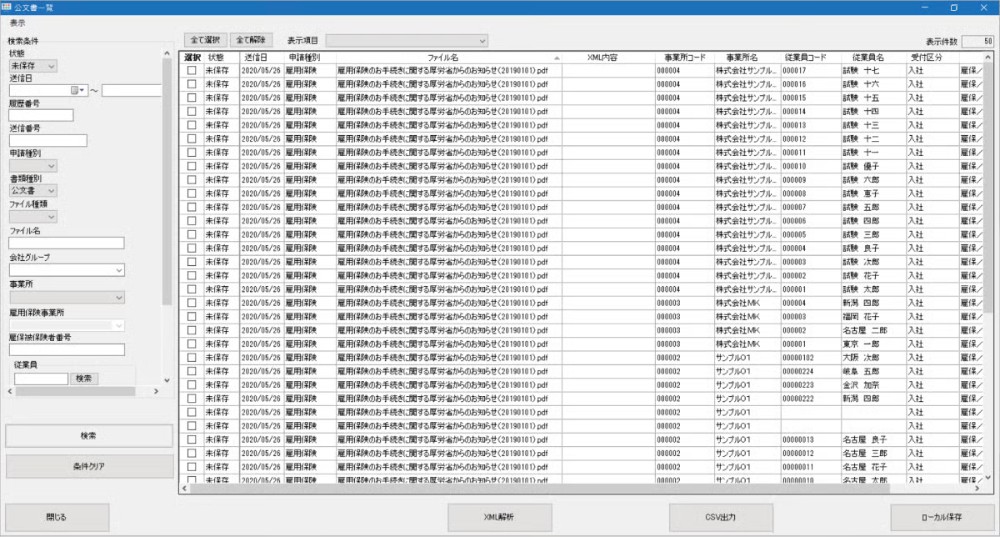Click the sort arrow in ファイル名 column header

pos(557,58)
